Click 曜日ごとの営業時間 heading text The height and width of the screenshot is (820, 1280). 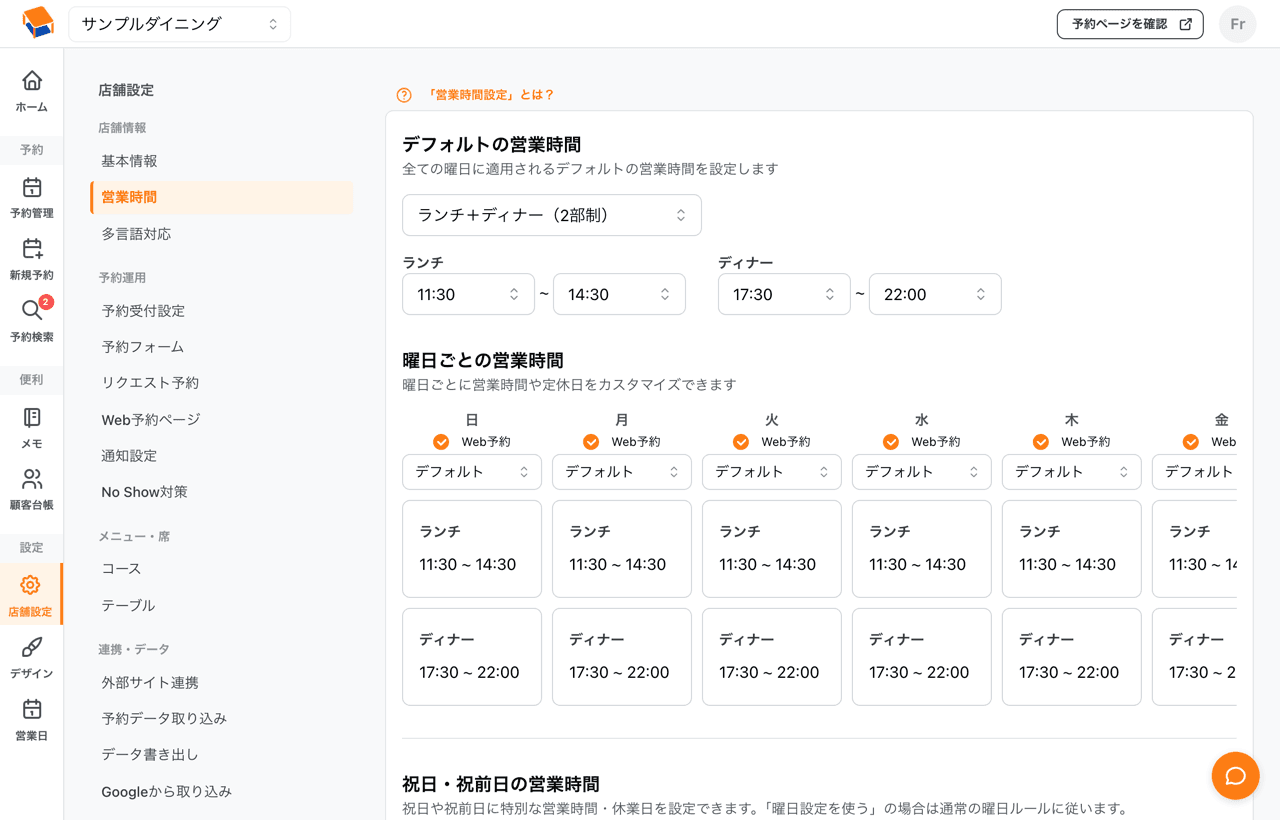point(483,360)
